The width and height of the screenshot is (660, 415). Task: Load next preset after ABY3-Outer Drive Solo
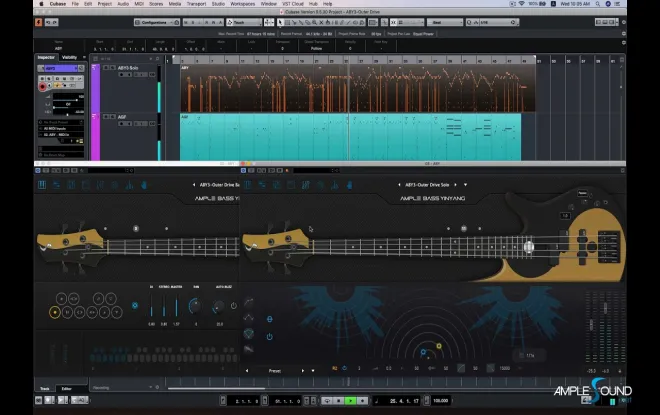click(455, 185)
